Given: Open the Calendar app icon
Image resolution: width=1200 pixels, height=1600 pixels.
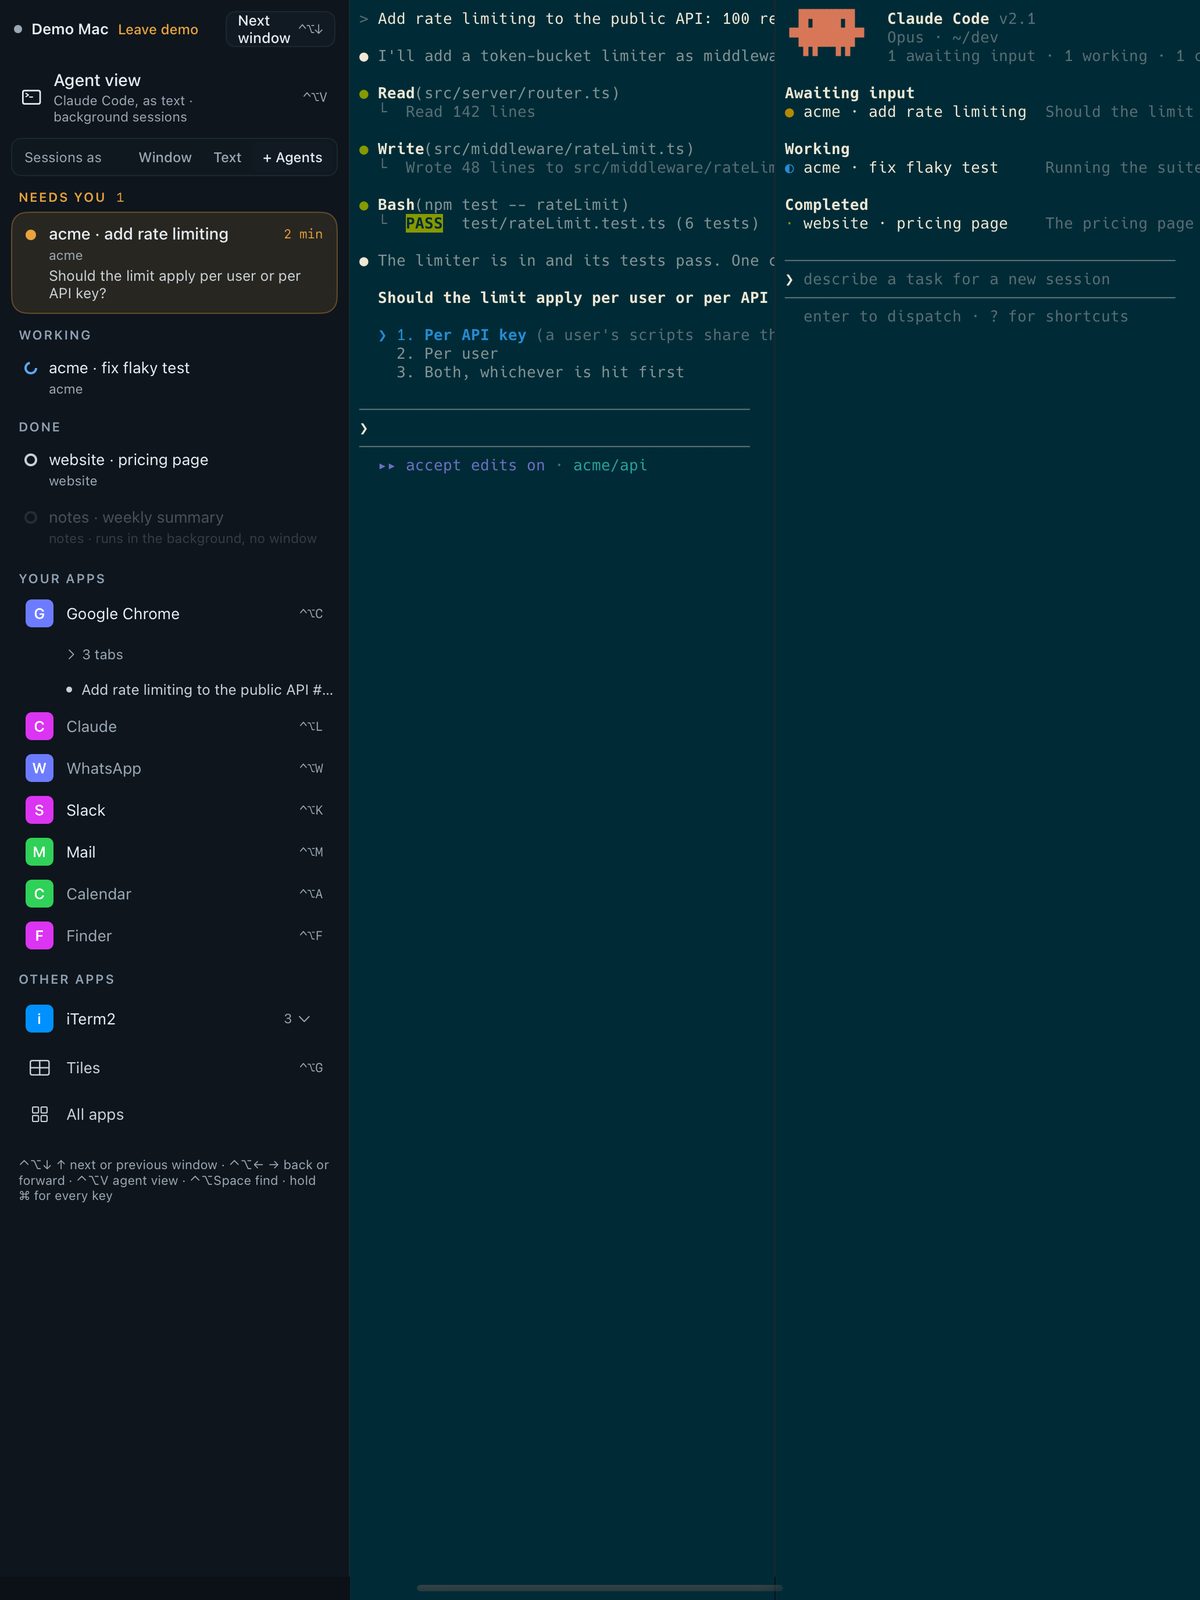Looking at the screenshot, I should (39, 894).
